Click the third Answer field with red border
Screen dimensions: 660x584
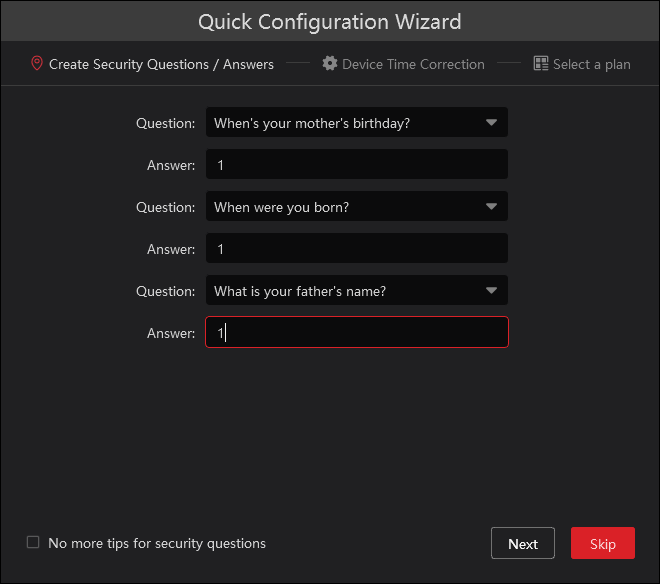[x=357, y=332]
